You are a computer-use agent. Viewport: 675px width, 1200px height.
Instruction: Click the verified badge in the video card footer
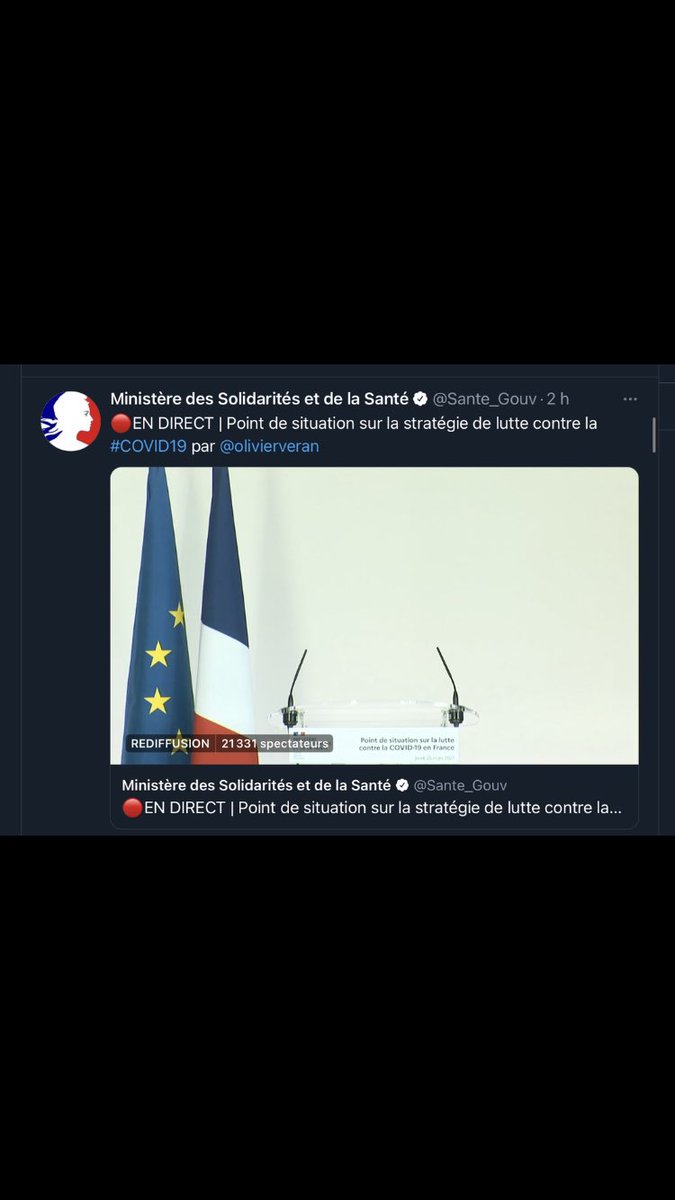401,785
